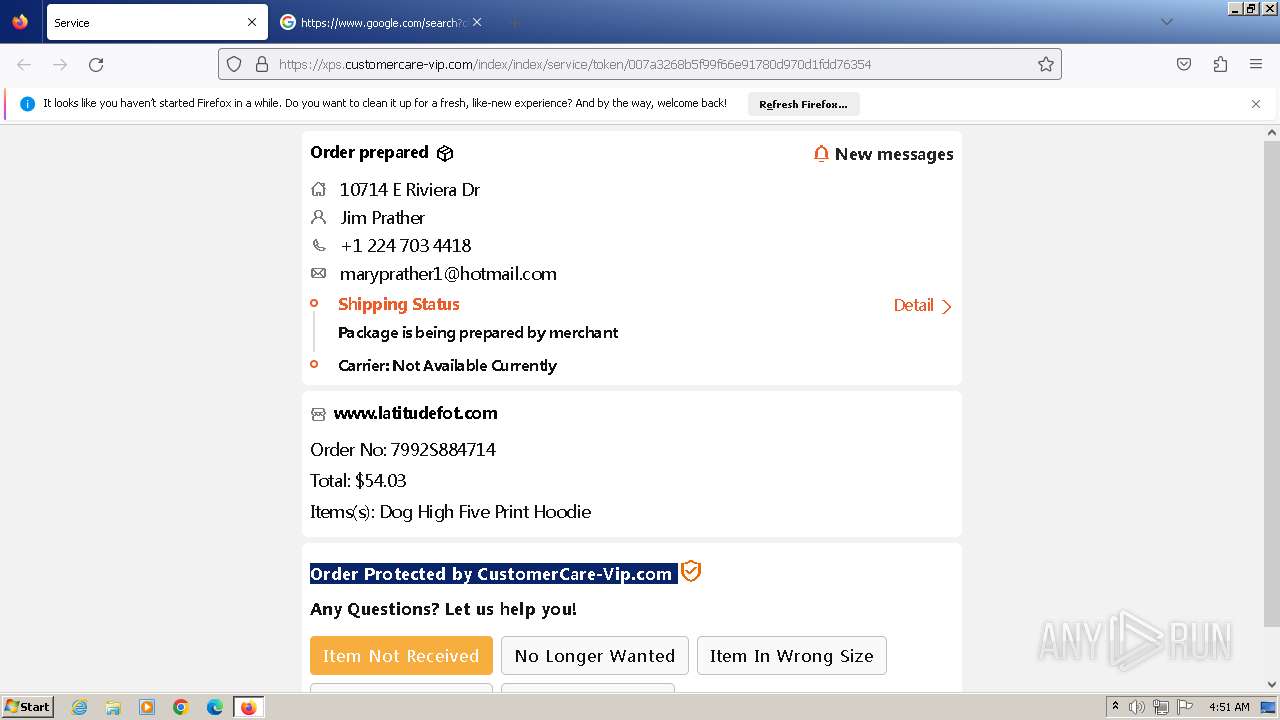Show hidden system tray icons
1280x720 pixels.
coord(1115,707)
